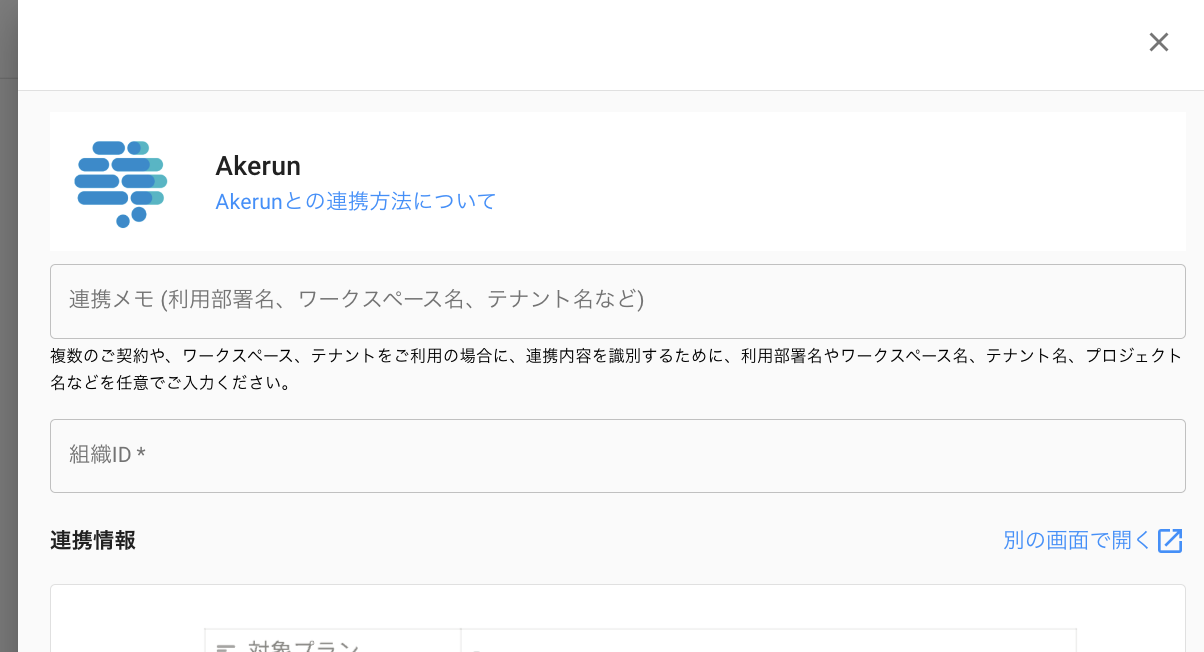The image size is (1204, 652).
Task: Click the Akerun title text
Action: coord(258,166)
